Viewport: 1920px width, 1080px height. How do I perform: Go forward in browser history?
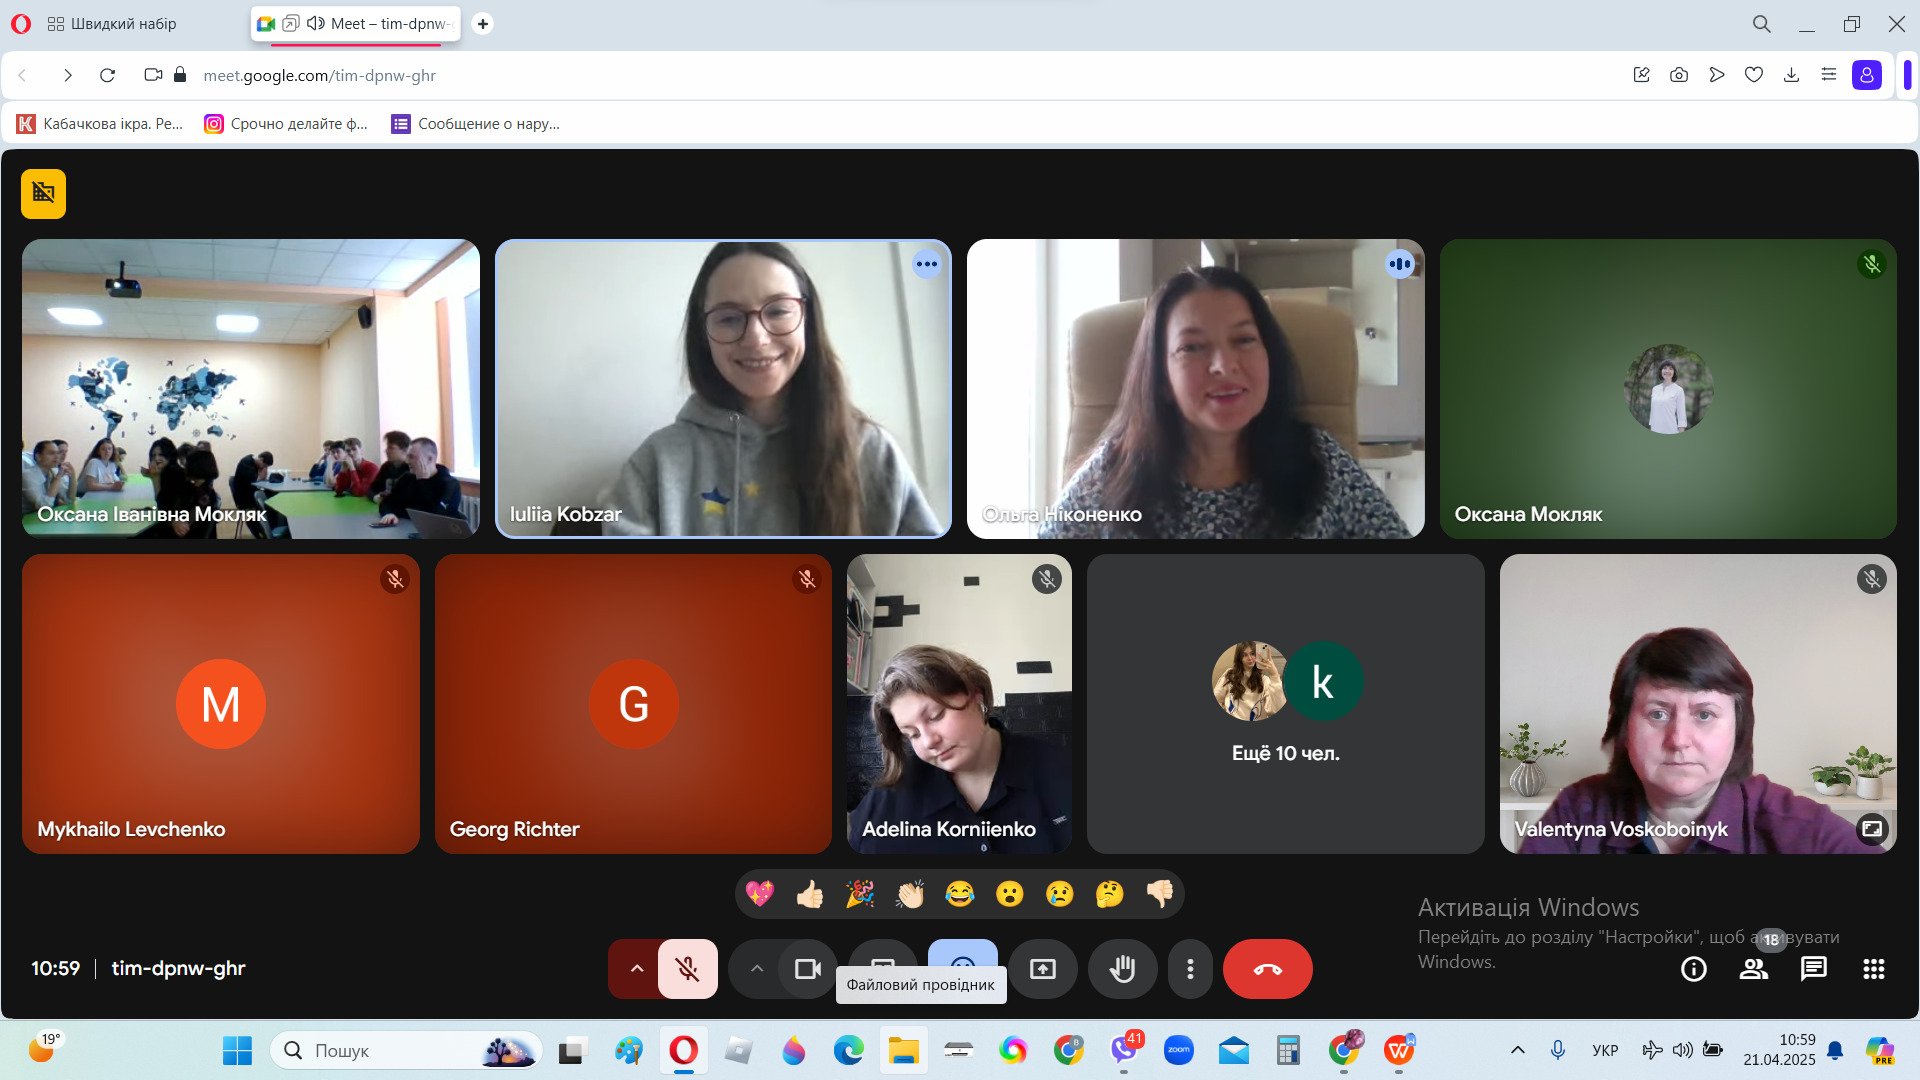coord(67,75)
